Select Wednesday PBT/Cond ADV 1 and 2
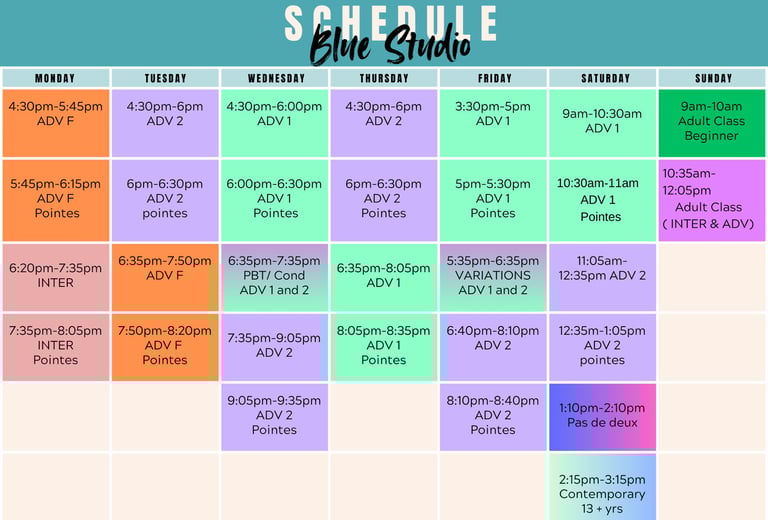The width and height of the screenshot is (768, 520). point(274,277)
